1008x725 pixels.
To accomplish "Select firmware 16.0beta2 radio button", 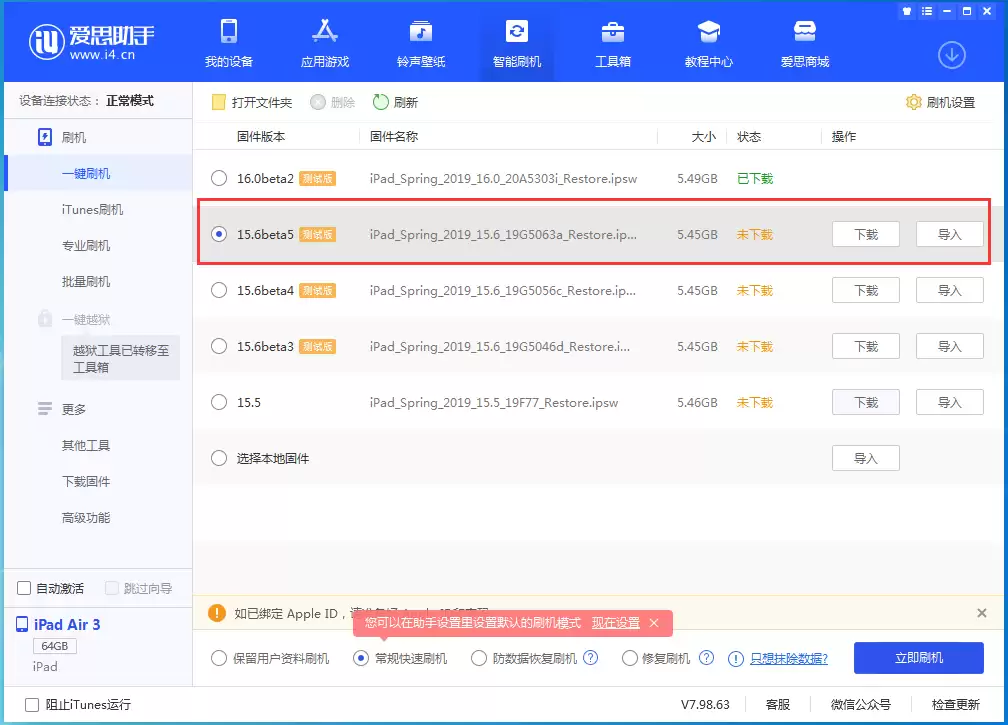I will 219,178.
